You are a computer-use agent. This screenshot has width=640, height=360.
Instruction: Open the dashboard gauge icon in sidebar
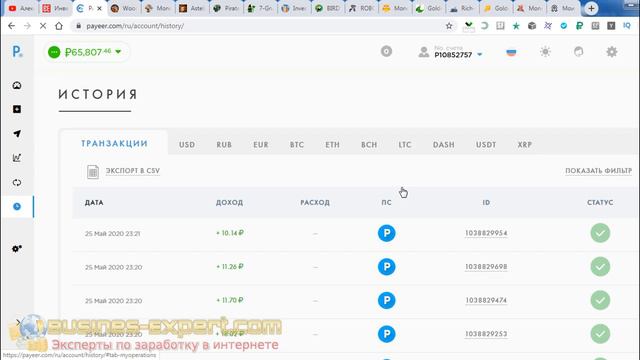coord(17,85)
